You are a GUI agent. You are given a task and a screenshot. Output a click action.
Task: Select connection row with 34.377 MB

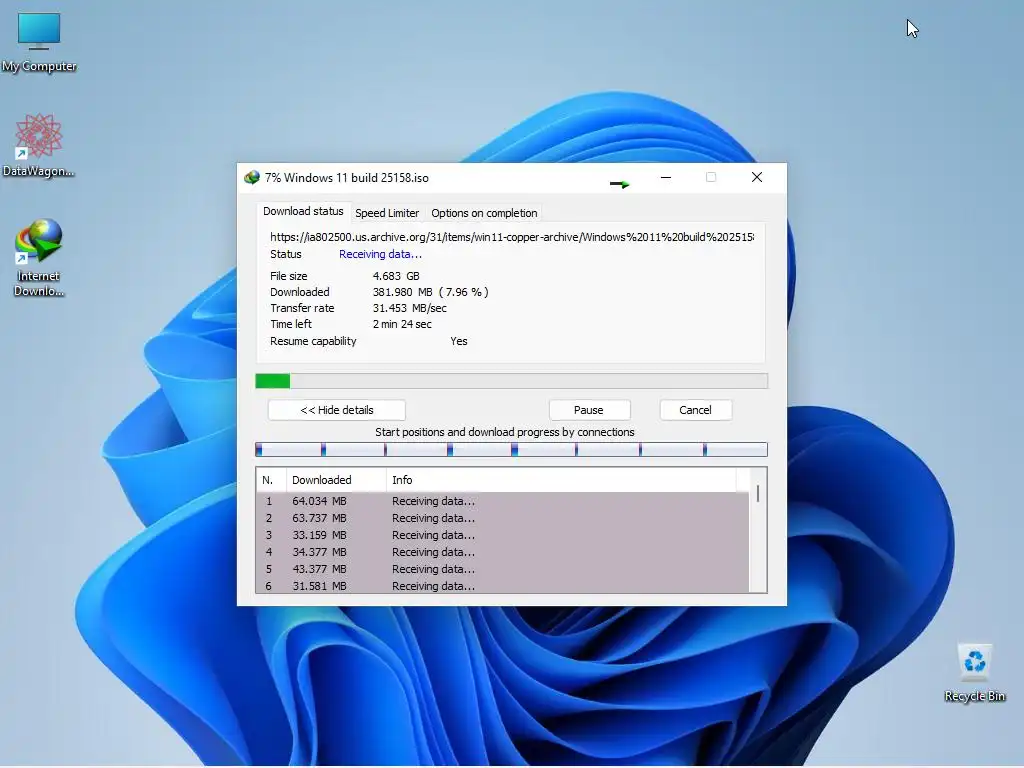click(x=503, y=552)
